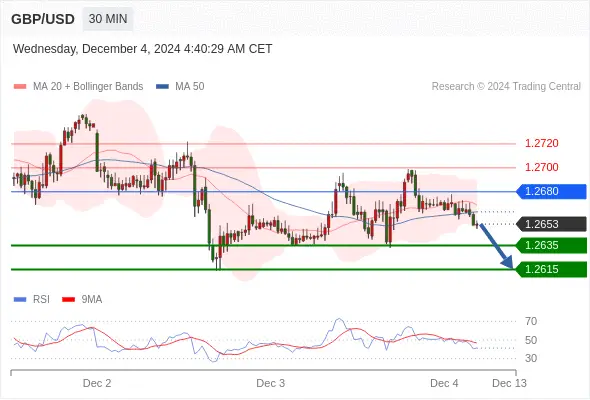The image size is (590, 400).
Task: Click the RSI 70 level label
Action: tap(531, 321)
